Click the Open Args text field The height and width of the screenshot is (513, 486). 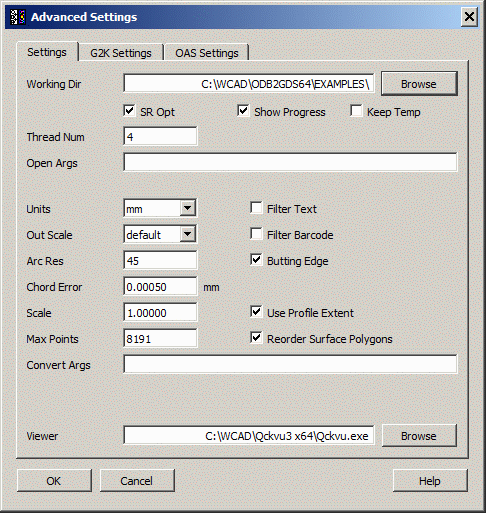(290, 162)
